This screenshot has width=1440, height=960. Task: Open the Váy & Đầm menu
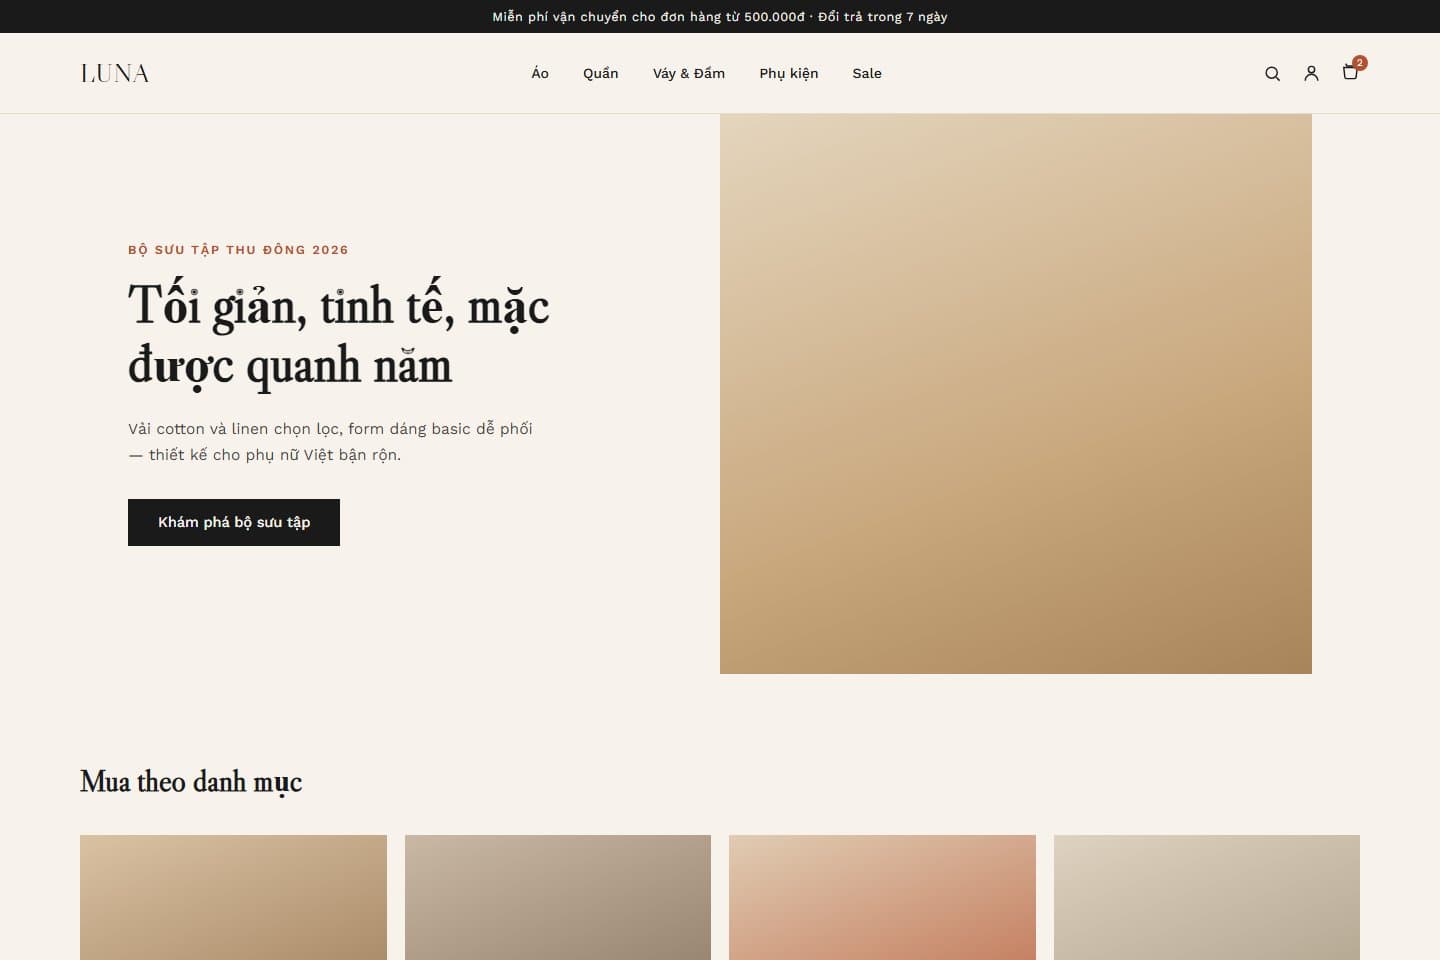point(689,73)
